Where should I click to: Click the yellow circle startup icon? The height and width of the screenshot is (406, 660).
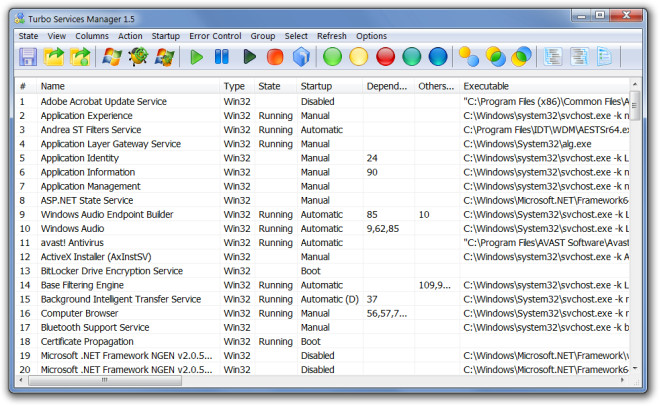[x=359, y=57]
